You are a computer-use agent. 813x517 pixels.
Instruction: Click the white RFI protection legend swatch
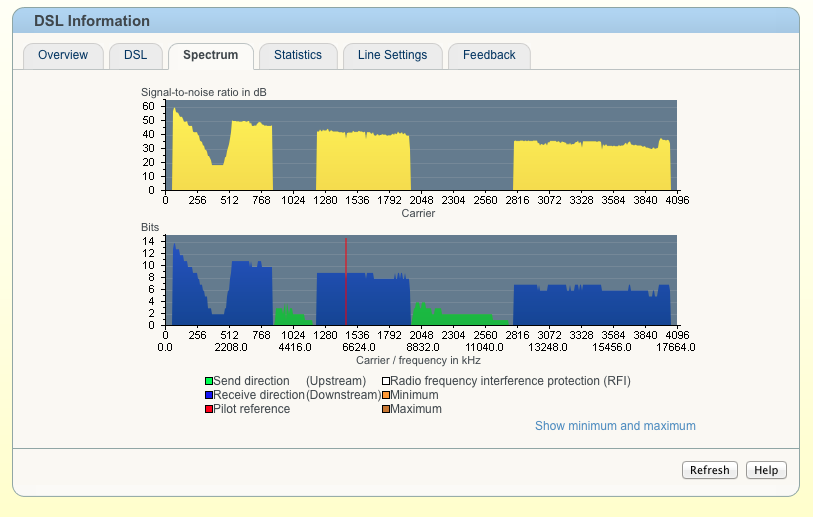pos(386,381)
